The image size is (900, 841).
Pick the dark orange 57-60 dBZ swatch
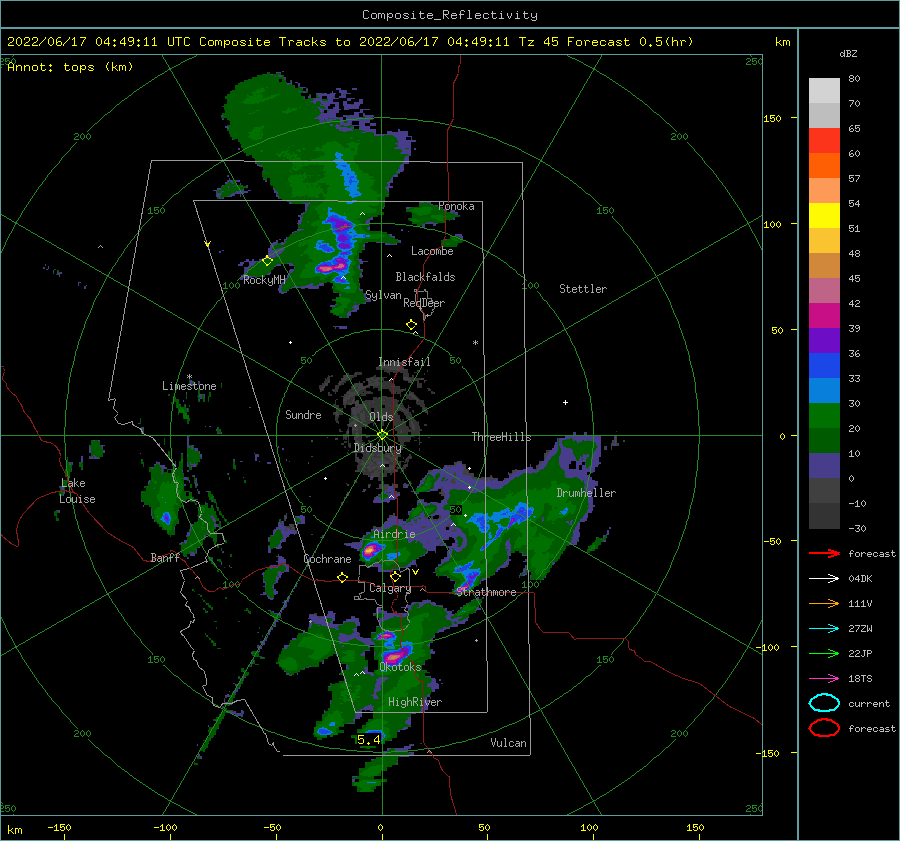point(824,166)
